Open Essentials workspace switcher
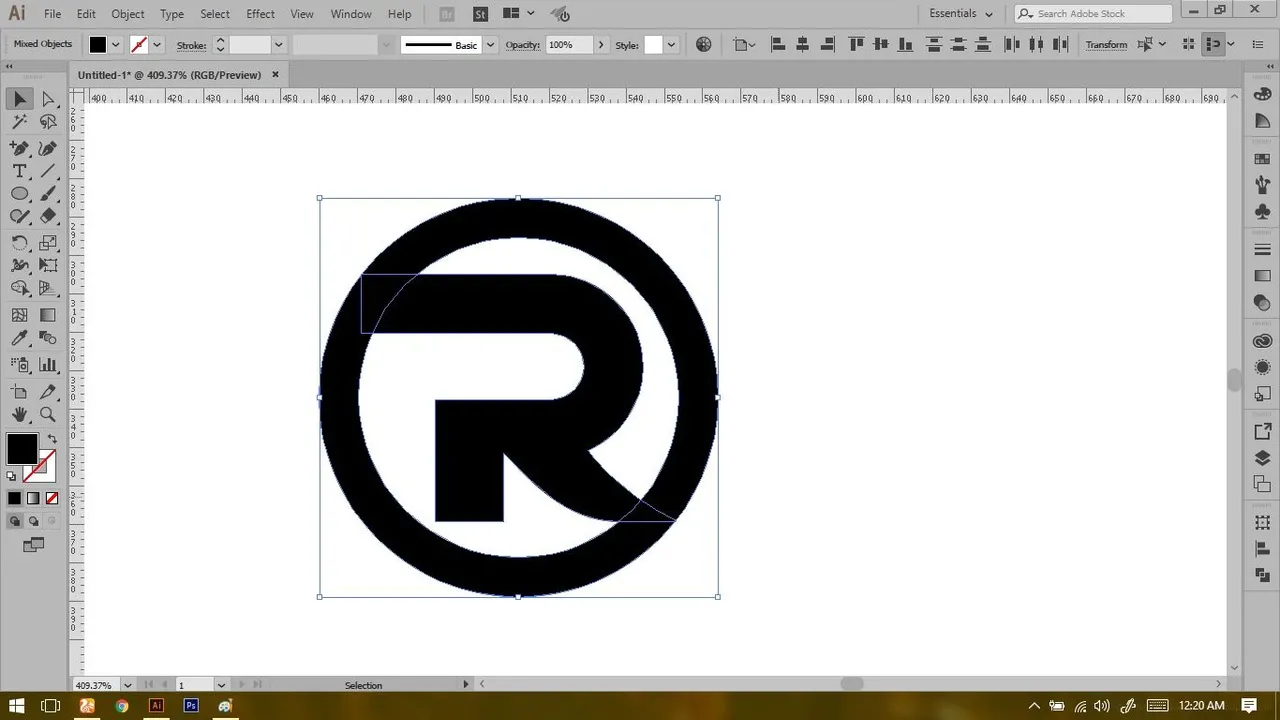Screen dimensions: 1280x720 coord(961,14)
